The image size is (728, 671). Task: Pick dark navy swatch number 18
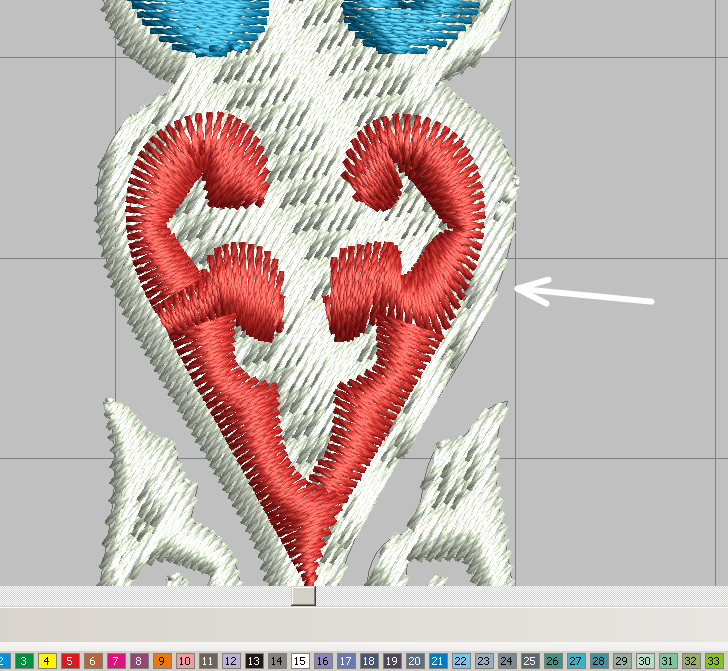(369, 661)
